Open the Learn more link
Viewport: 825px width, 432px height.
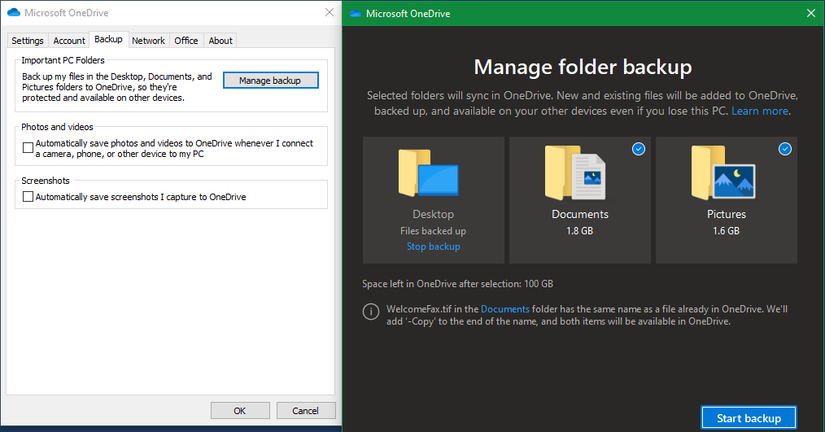[x=760, y=111]
